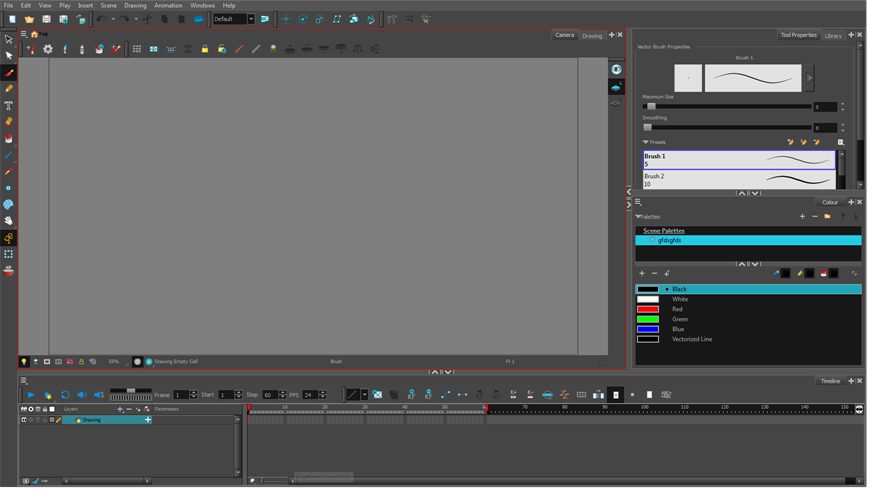The image size is (871, 492).
Task: Toggle sound playback in timeline toolbar
Action: (82, 395)
